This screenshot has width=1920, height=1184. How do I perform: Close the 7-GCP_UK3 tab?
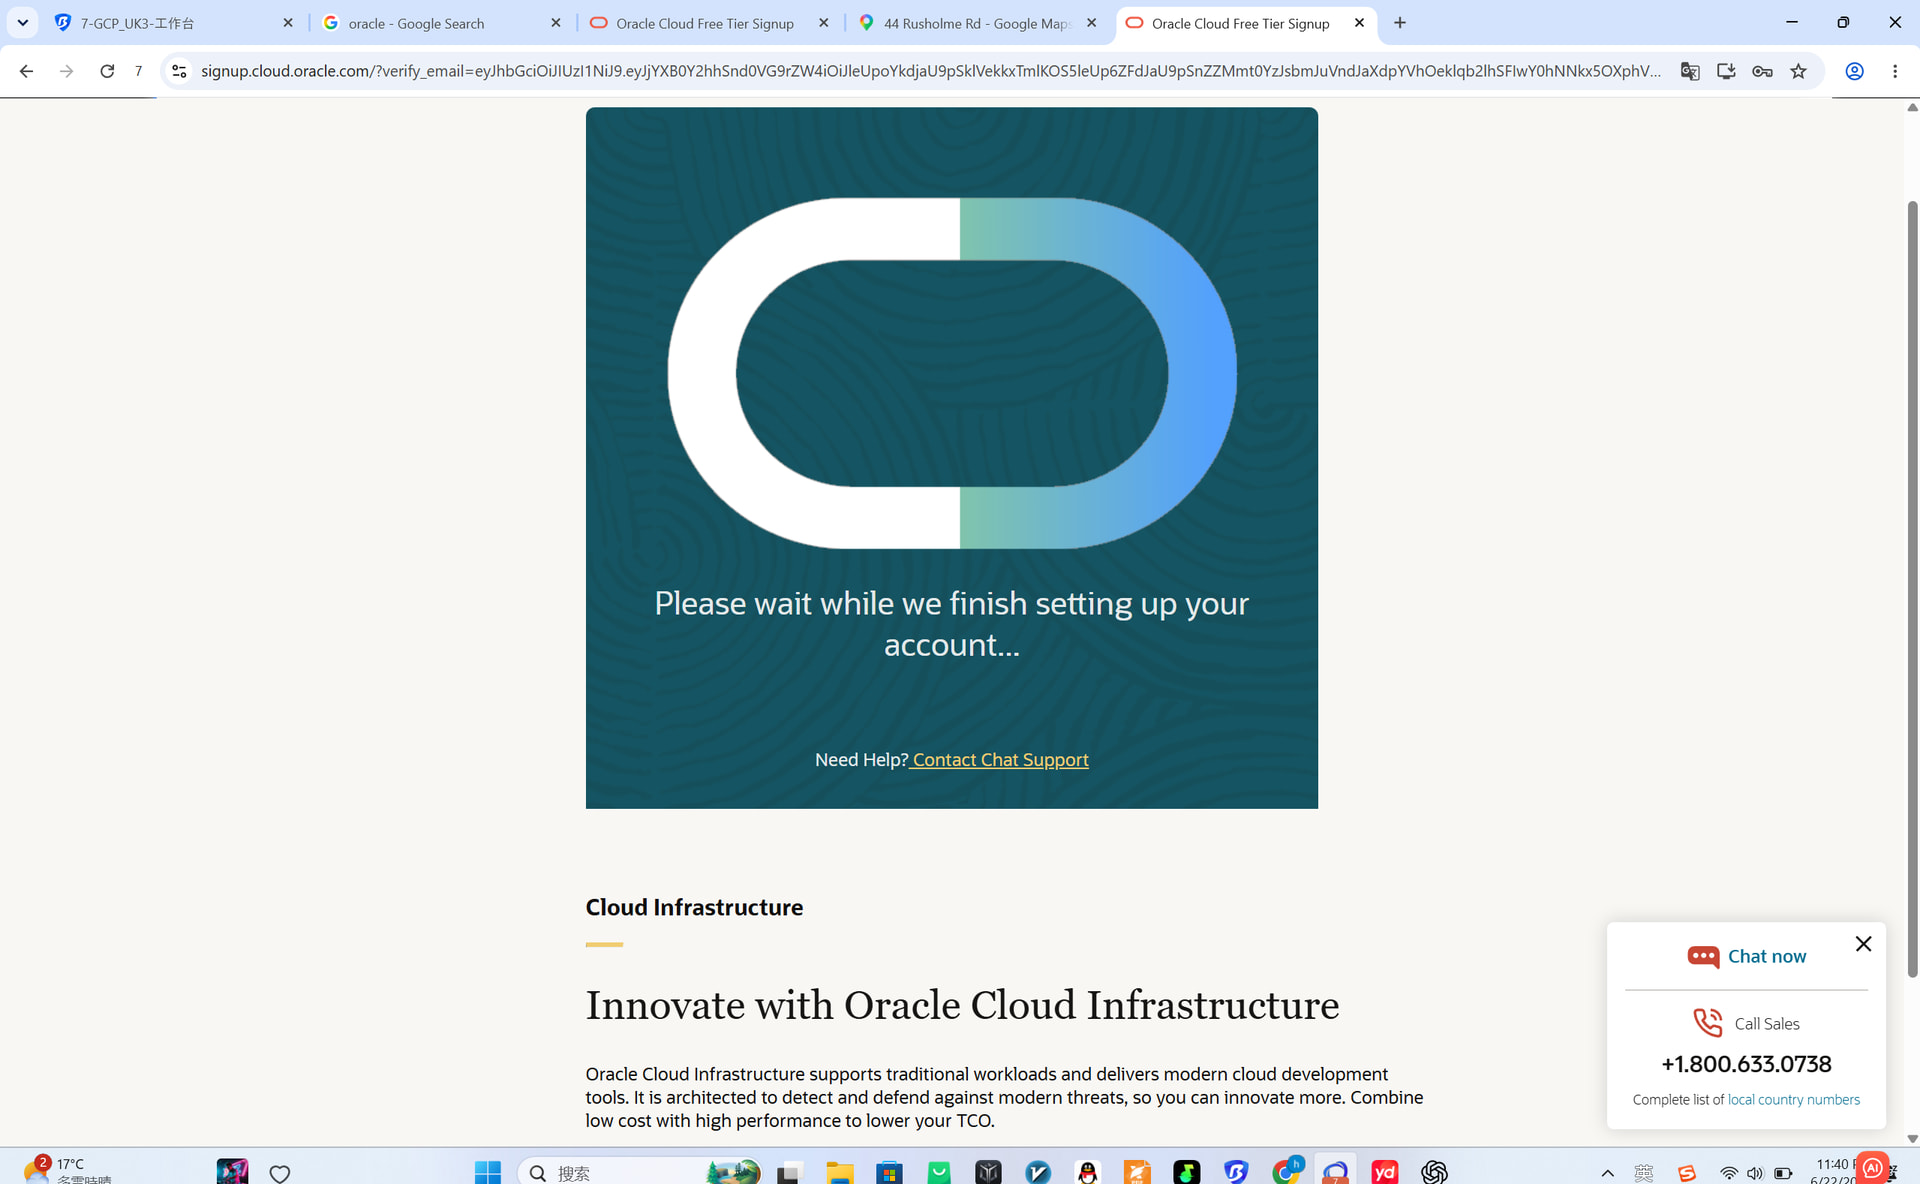288,23
